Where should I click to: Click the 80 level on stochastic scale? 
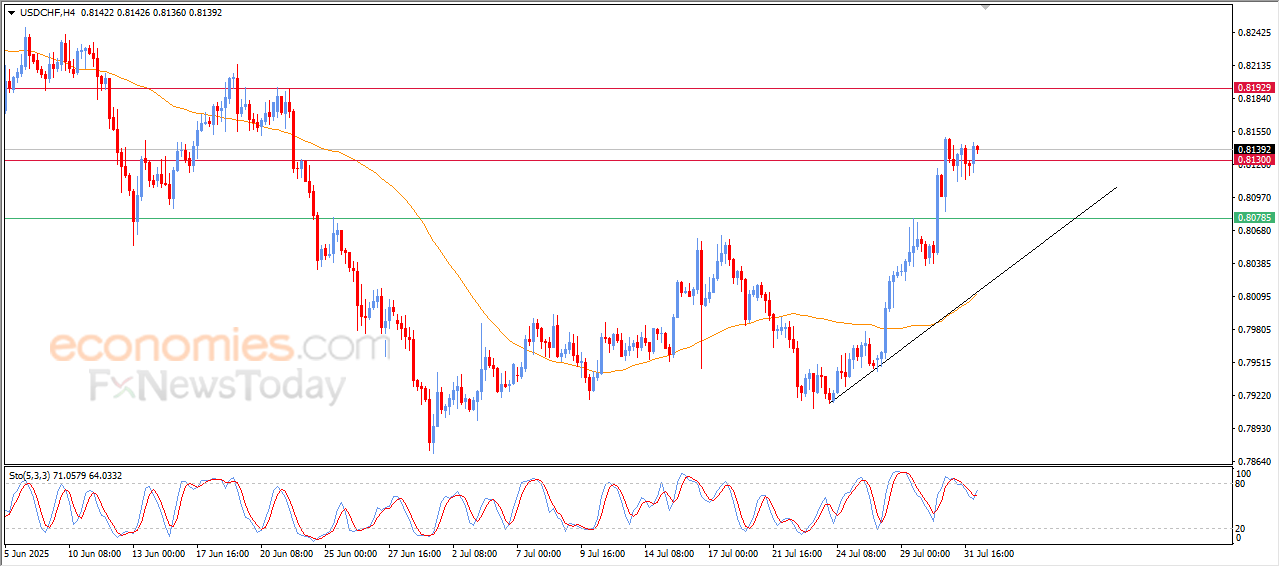1242,484
